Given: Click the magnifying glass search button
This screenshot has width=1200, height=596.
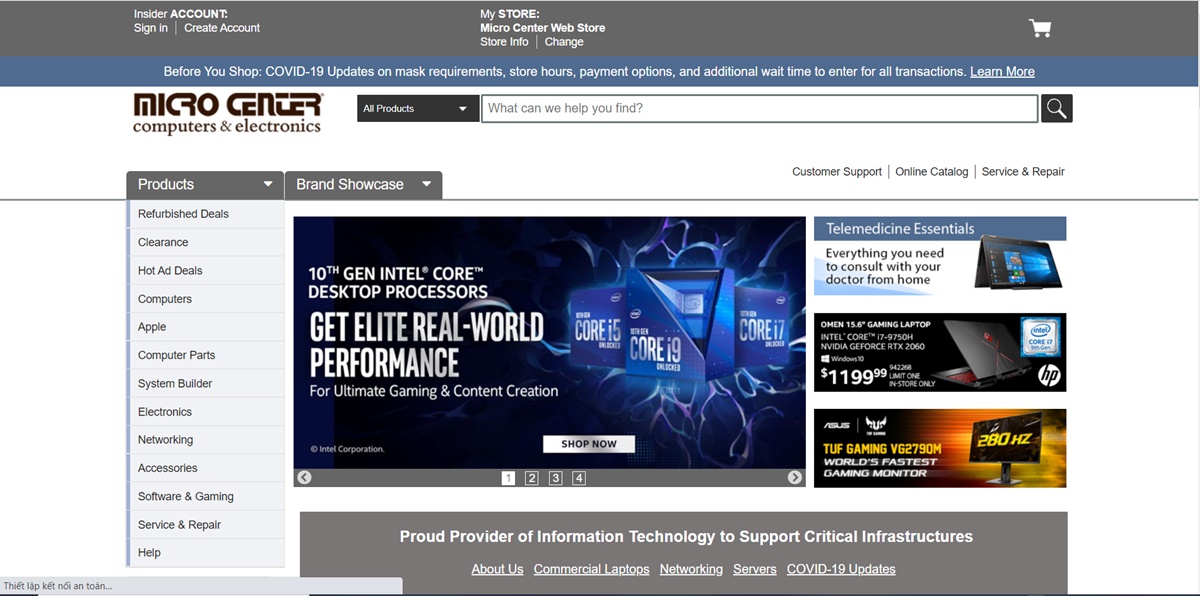Looking at the screenshot, I should point(1056,108).
